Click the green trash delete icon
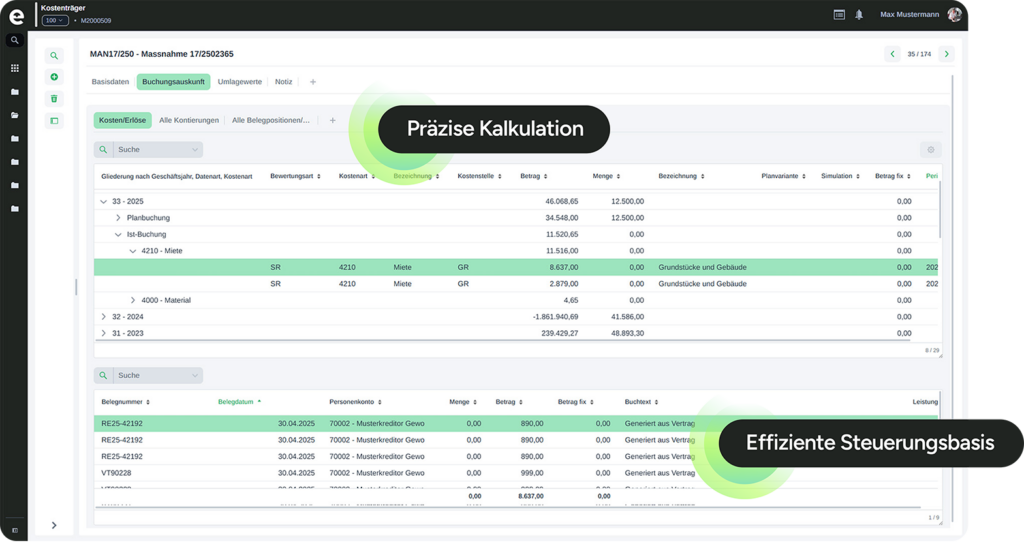This screenshot has width=1024, height=543. tap(54, 99)
